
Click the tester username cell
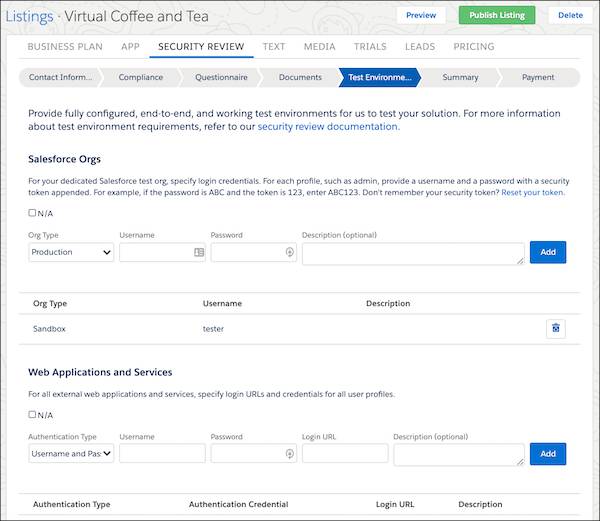(213, 329)
